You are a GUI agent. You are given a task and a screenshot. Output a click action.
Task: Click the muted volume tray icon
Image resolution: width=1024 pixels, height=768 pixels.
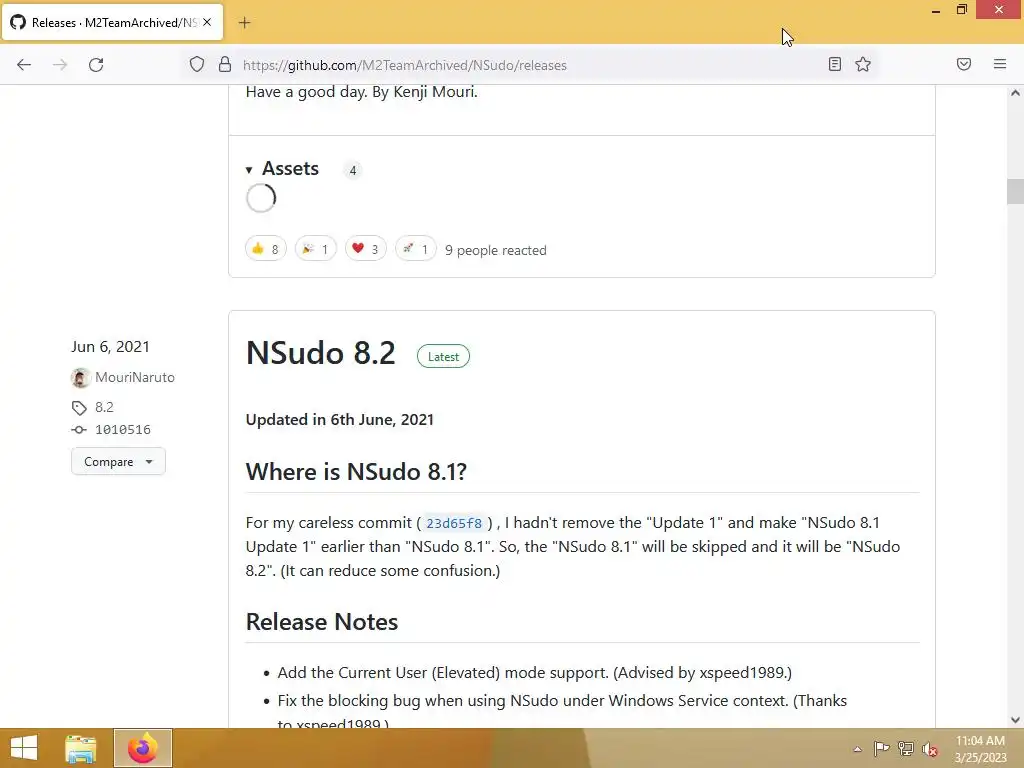coord(930,749)
